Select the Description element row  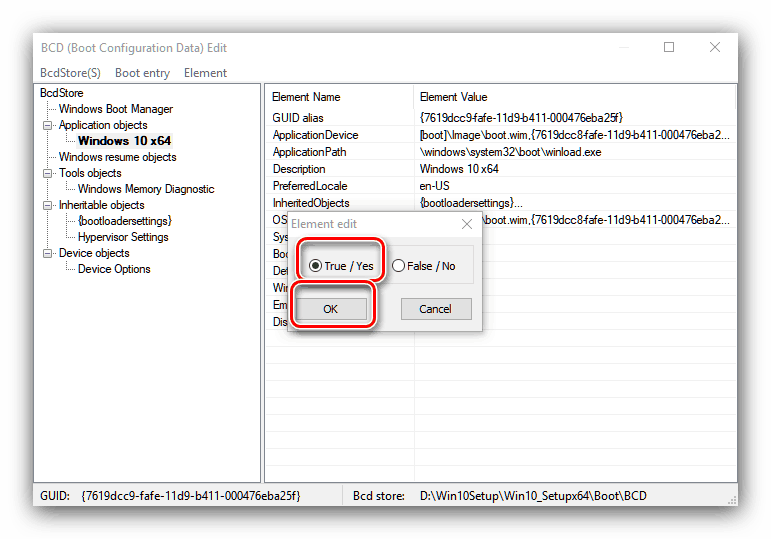501,169
